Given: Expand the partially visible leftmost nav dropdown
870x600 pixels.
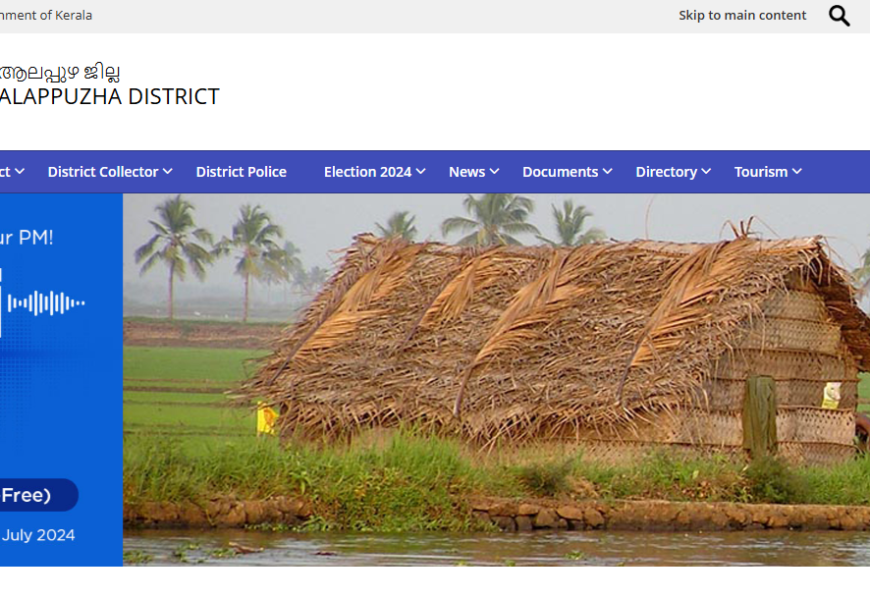Looking at the screenshot, I should tap(12, 172).
